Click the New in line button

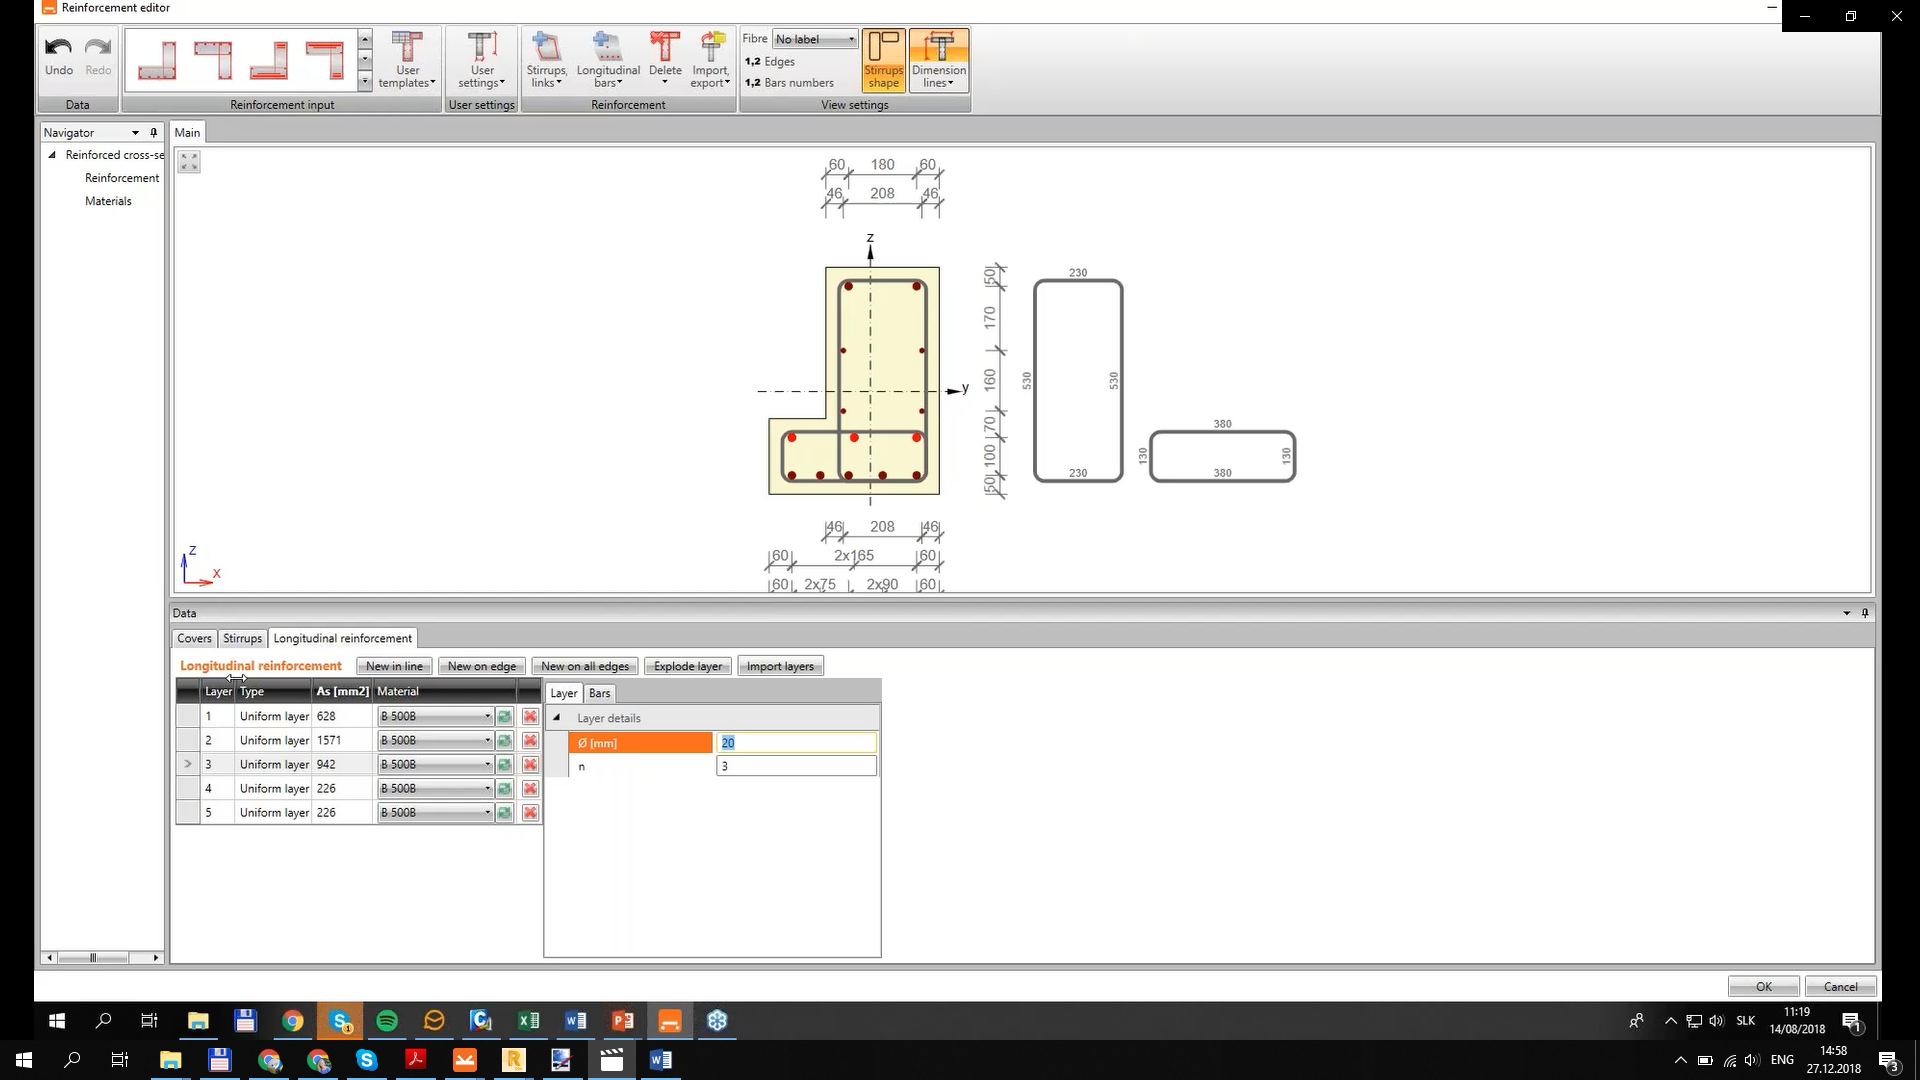coord(396,665)
